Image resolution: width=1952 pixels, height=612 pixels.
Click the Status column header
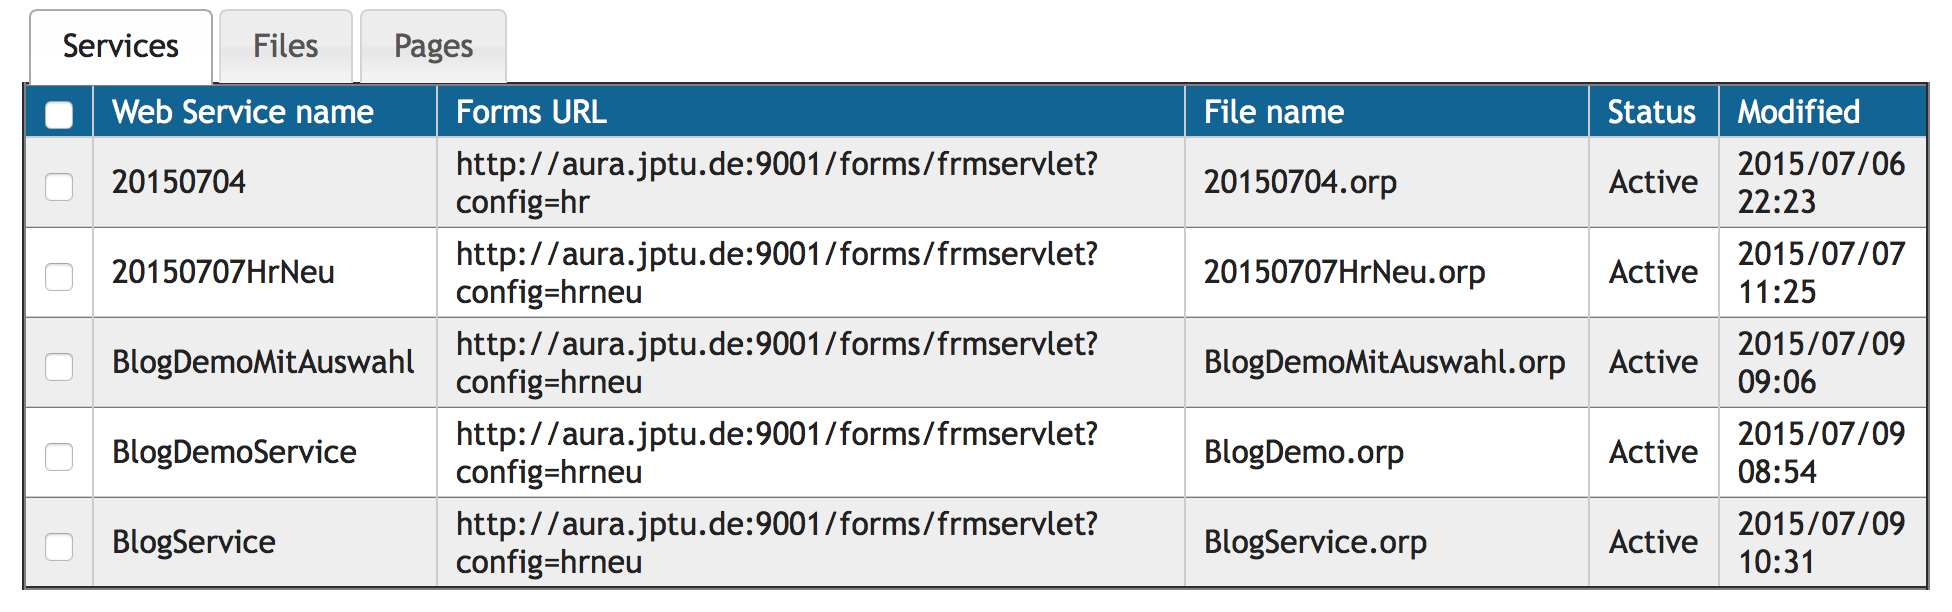click(x=1651, y=112)
